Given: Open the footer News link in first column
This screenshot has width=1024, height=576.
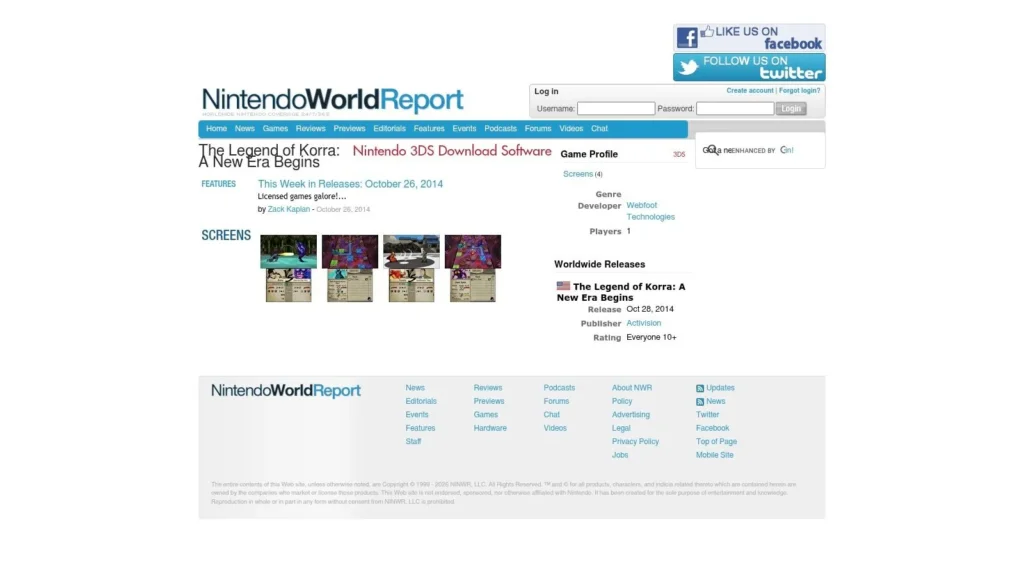Looking at the screenshot, I should (415, 388).
